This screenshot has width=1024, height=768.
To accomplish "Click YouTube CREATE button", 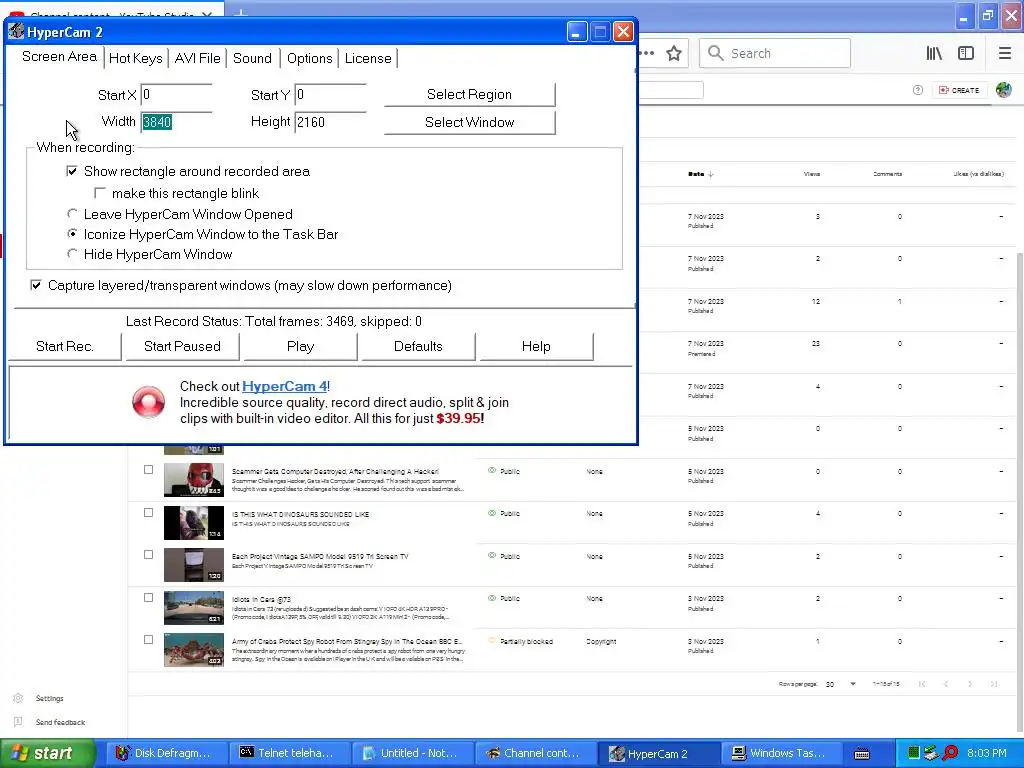I will click(x=959, y=90).
